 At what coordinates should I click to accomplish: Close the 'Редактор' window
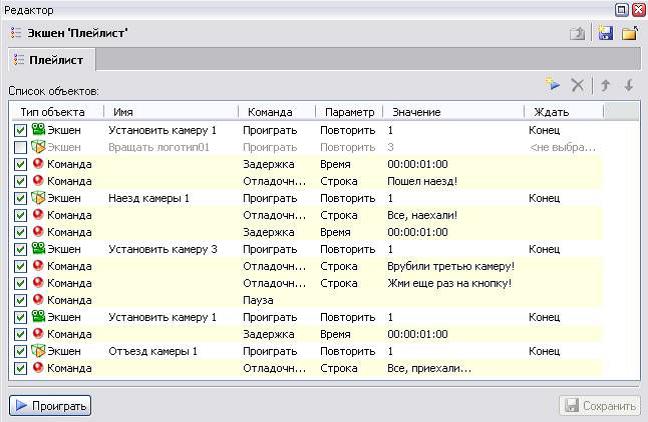[639, 10]
